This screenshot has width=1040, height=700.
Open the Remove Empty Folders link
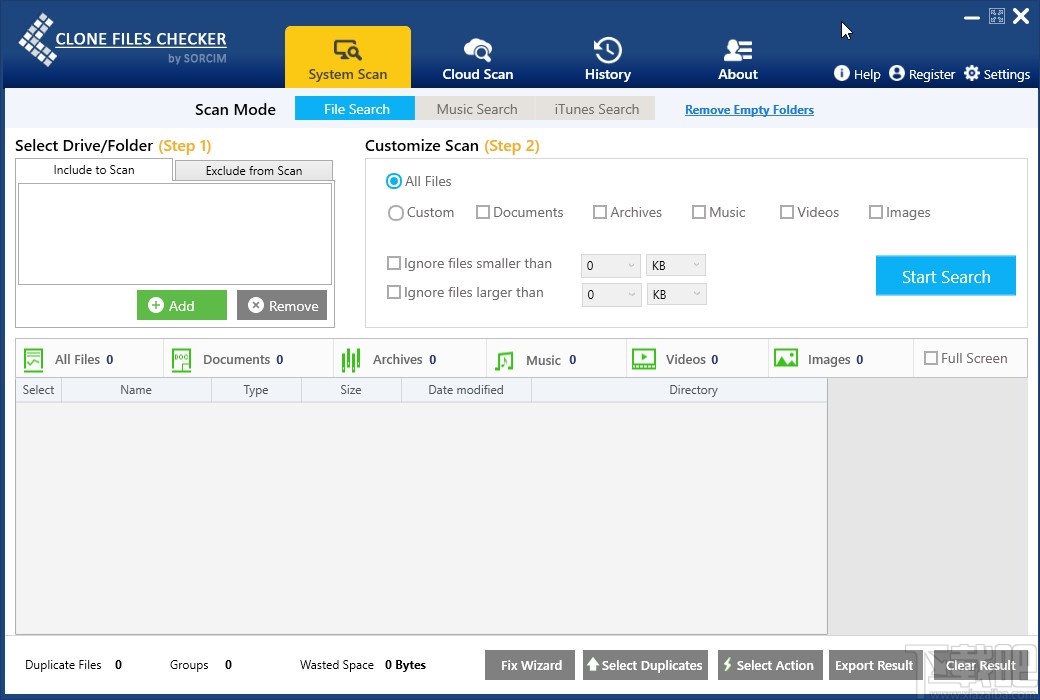pos(749,110)
